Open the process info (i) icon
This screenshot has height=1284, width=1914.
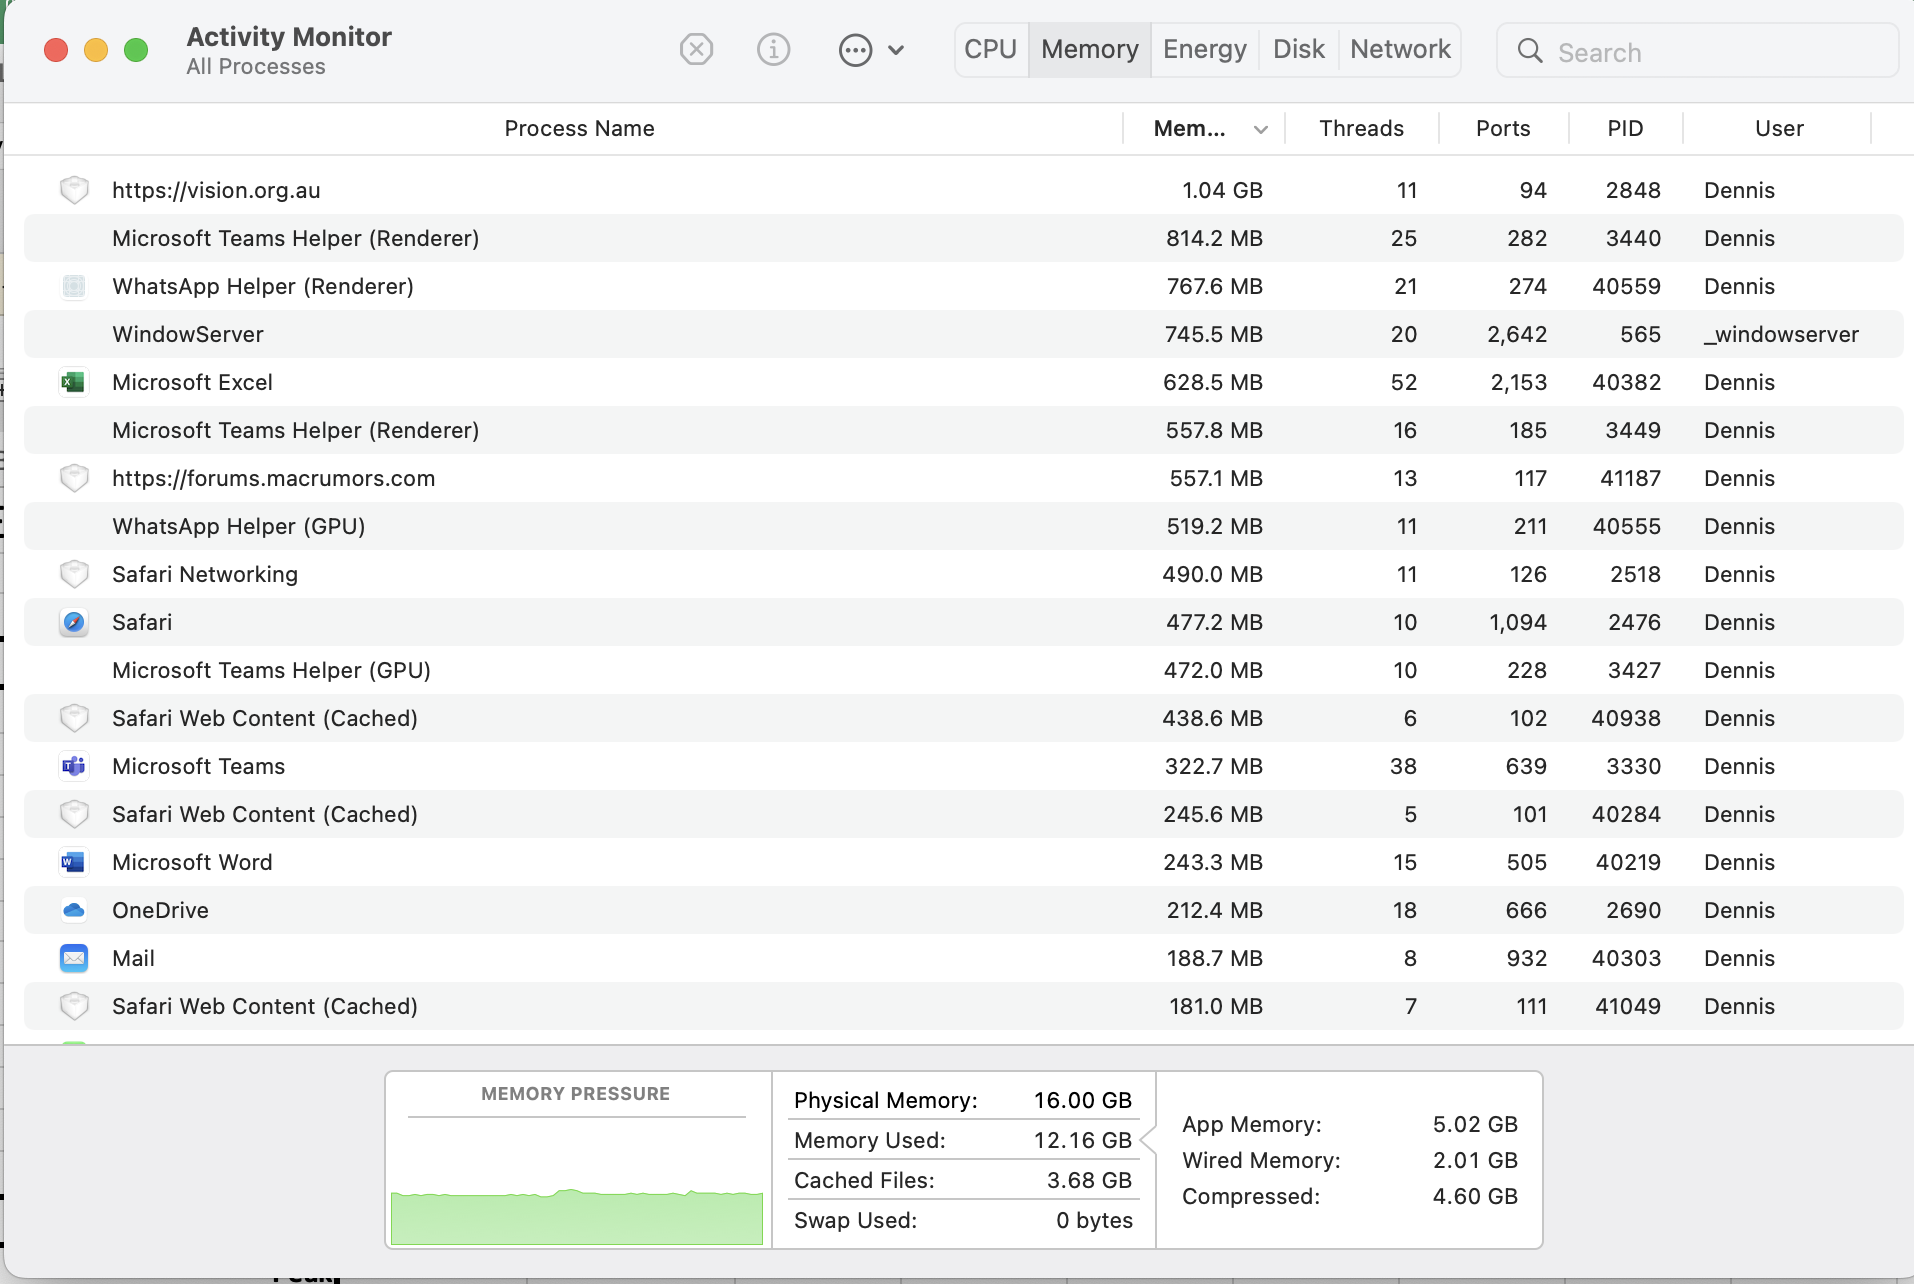[x=773, y=49]
